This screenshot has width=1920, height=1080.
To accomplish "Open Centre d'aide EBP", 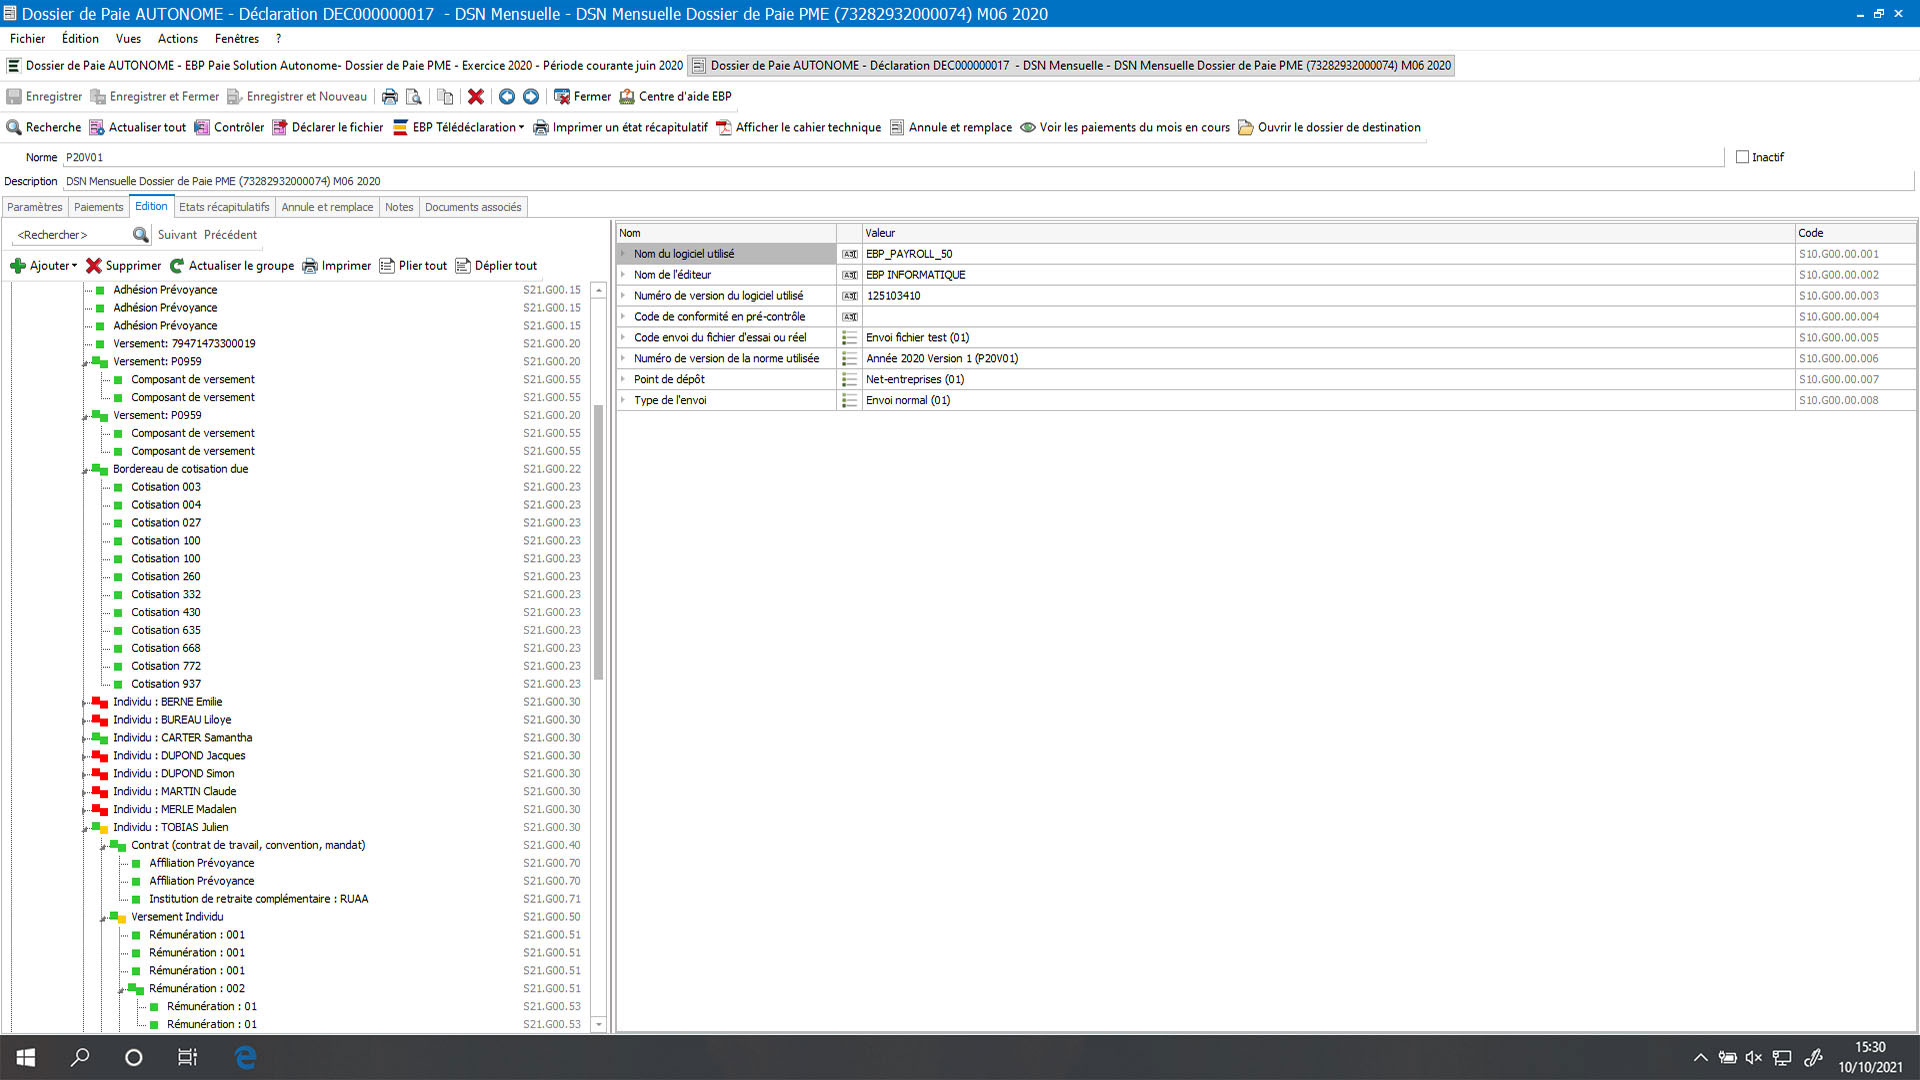I will pyautogui.click(x=676, y=96).
